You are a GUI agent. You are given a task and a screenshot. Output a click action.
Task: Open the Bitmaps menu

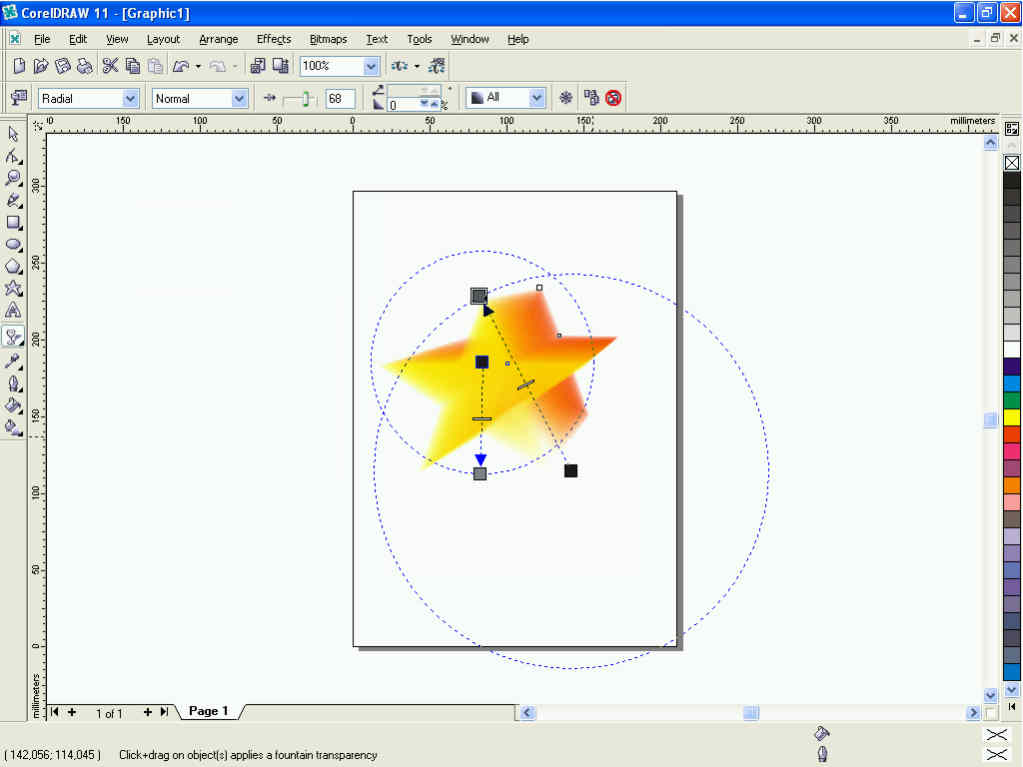point(328,39)
